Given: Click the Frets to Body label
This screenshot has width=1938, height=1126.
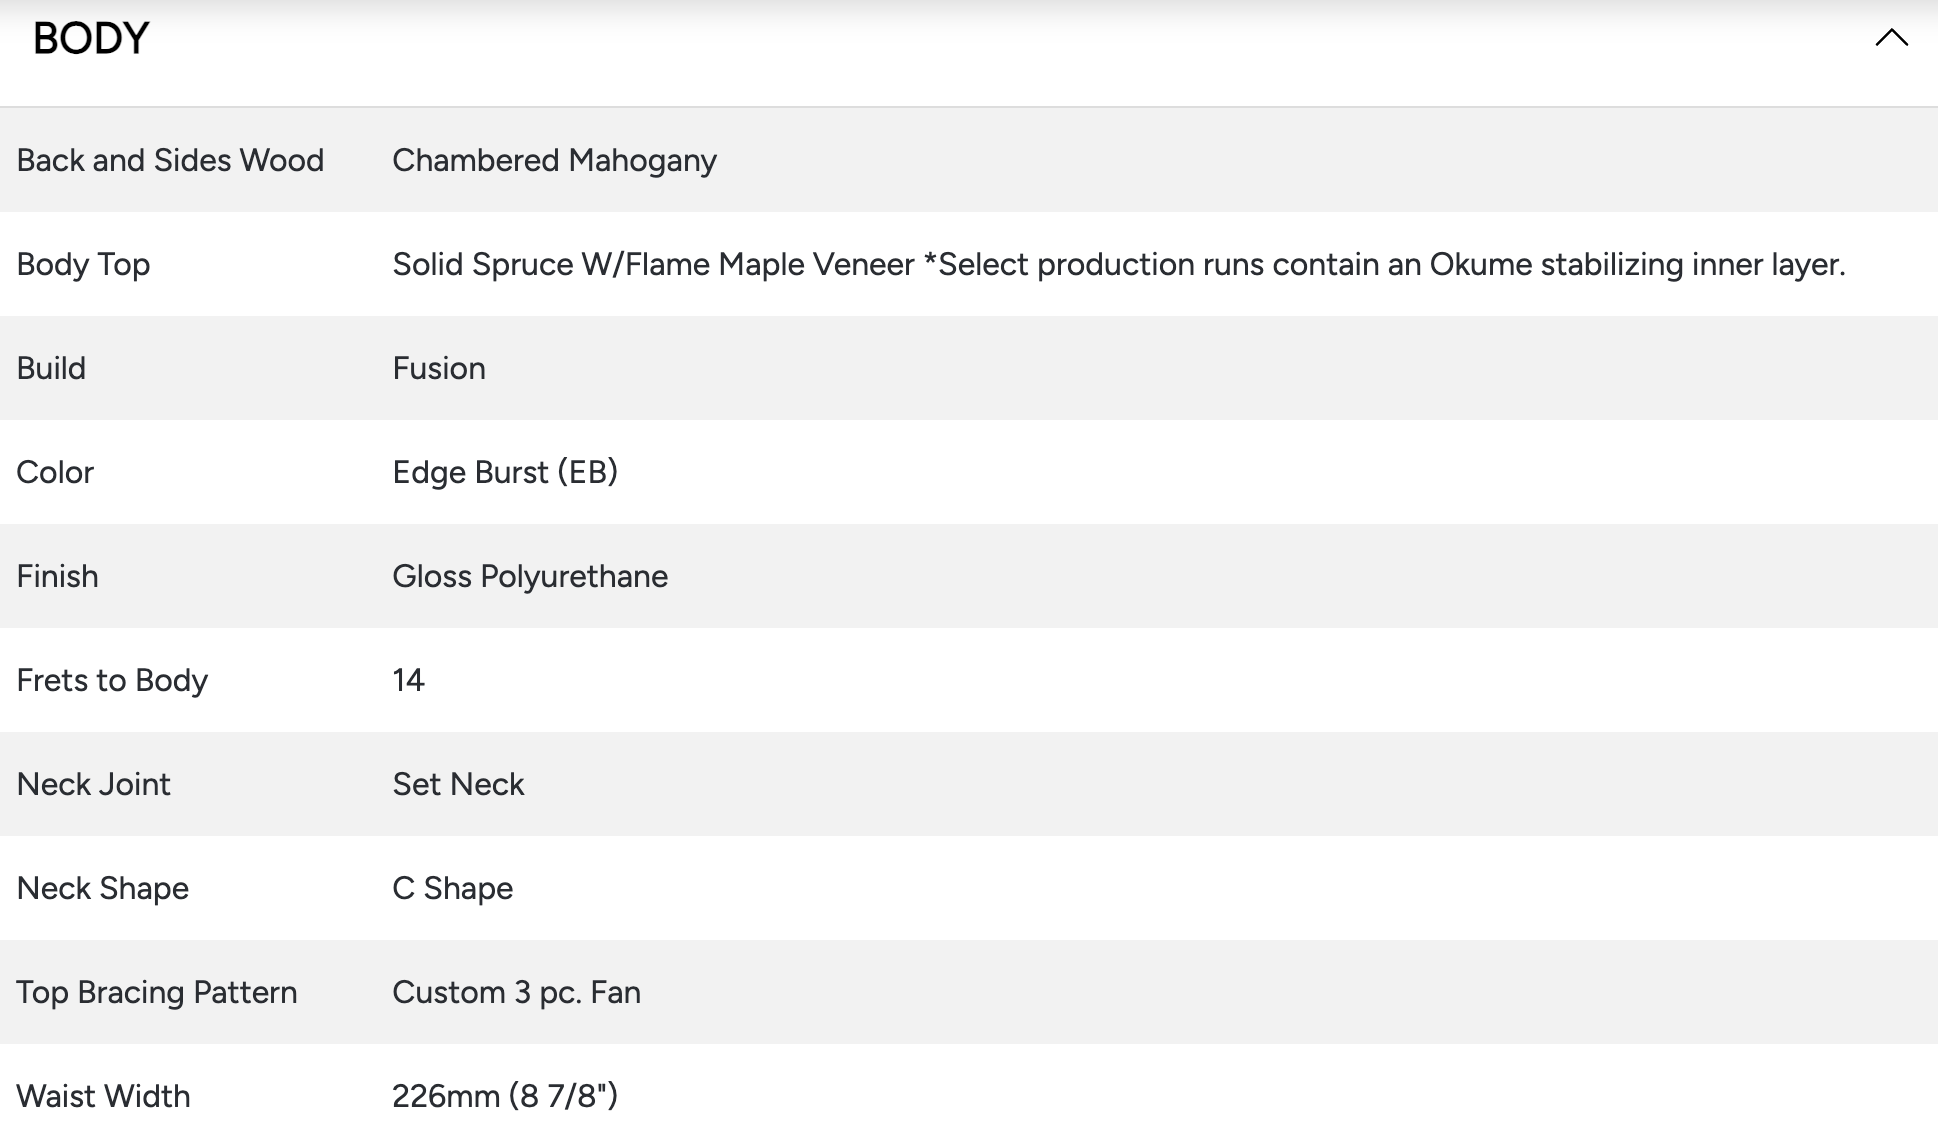Looking at the screenshot, I should pyautogui.click(x=112, y=680).
